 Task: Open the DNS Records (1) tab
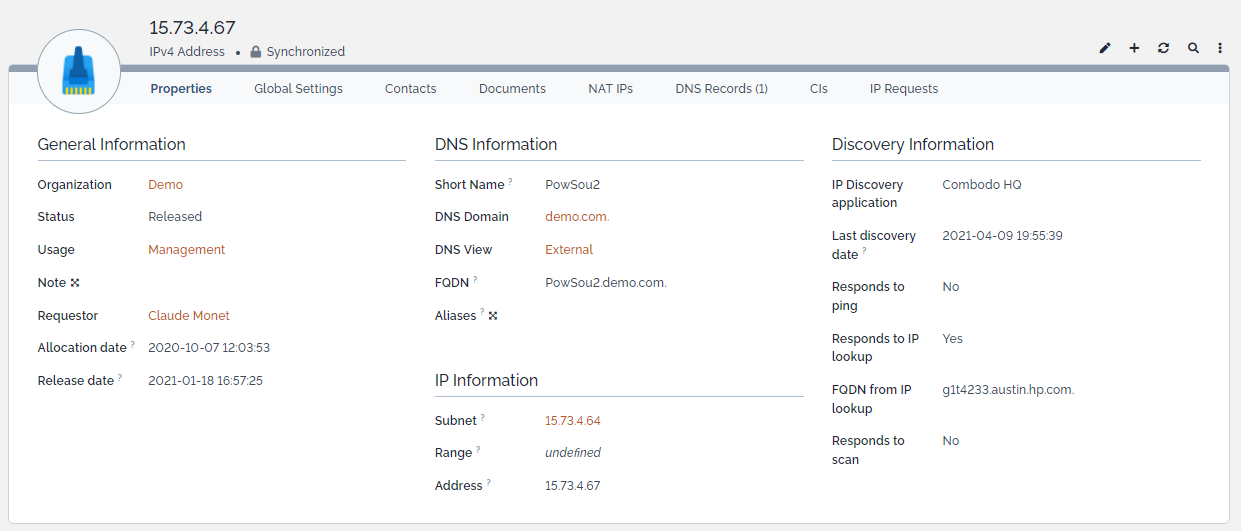pos(721,89)
